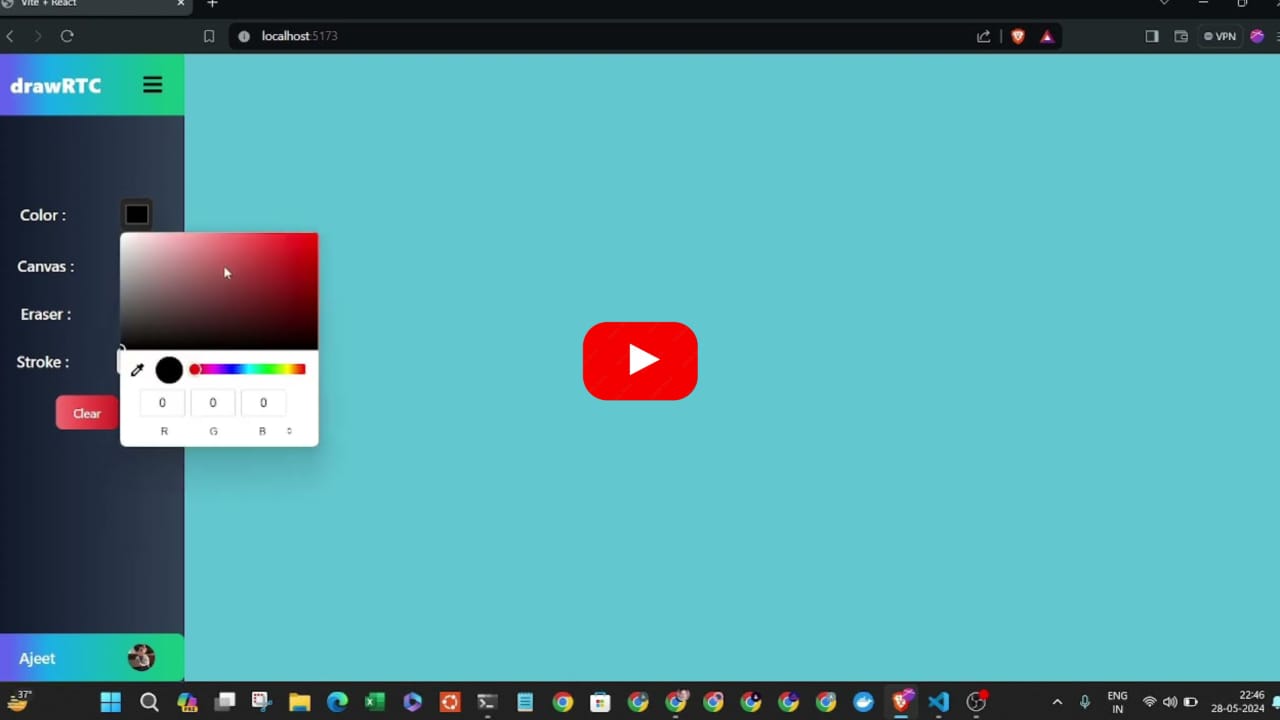
Task: Open the browser profile avatar
Action: [x=1257, y=36]
